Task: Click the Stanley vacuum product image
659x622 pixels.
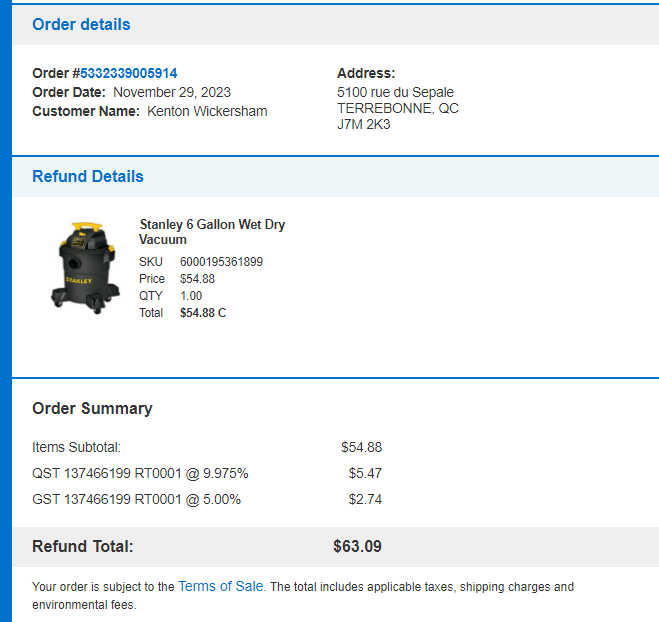Action: pyautogui.click(x=86, y=268)
